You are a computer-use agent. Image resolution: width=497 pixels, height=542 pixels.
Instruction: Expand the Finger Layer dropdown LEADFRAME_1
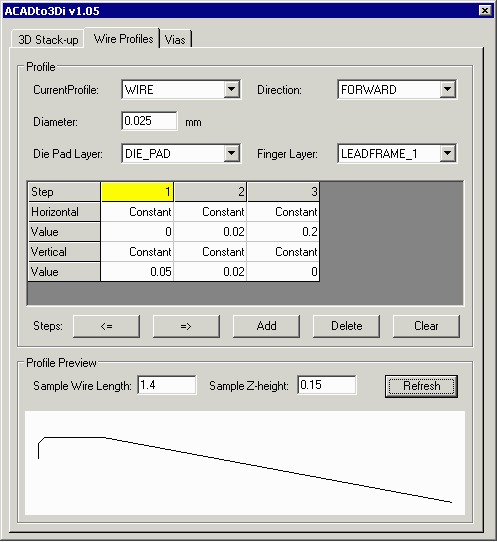(x=397, y=153)
